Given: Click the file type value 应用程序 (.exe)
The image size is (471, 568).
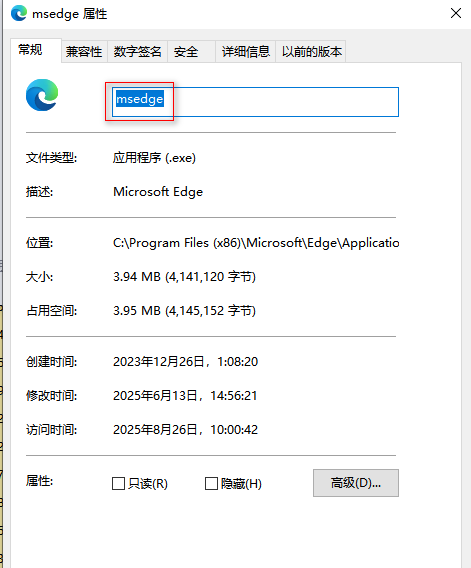Looking at the screenshot, I should tap(154, 158).
